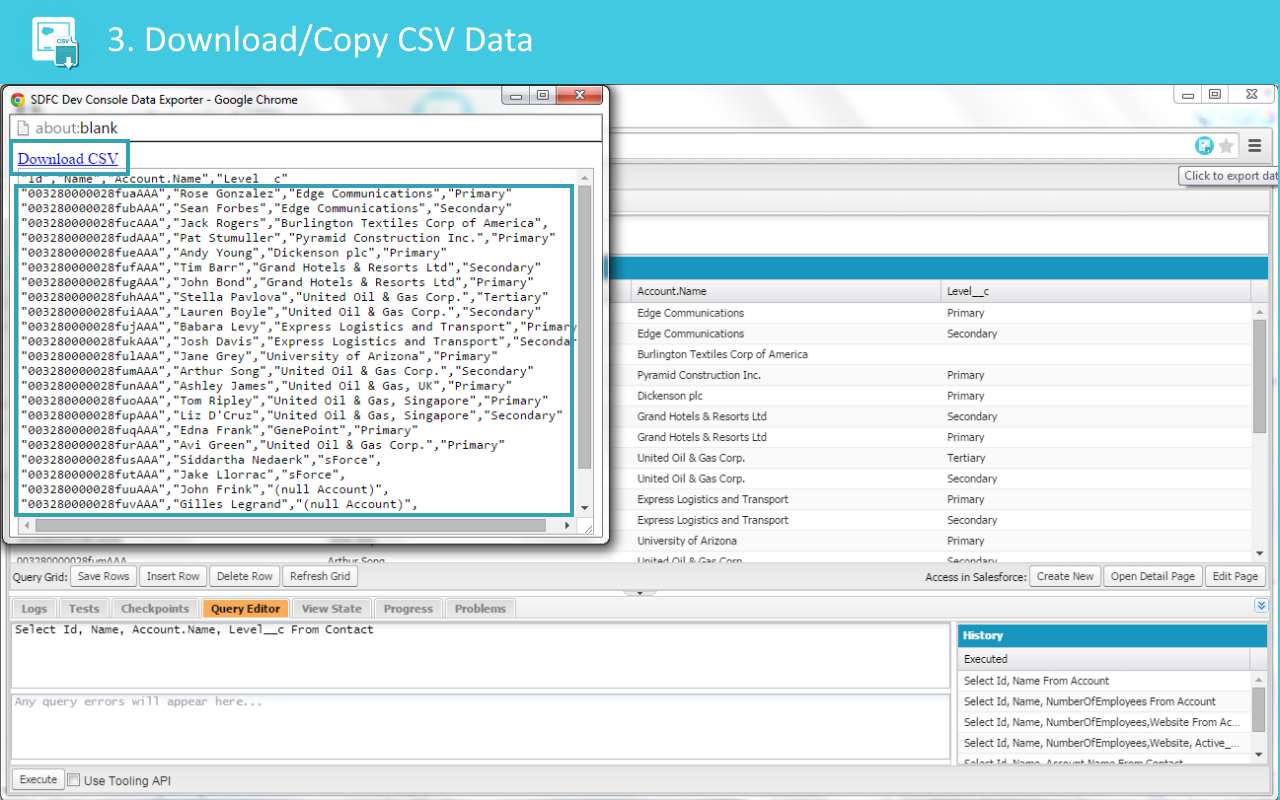1280x800 pixels.
Task: Click the about:blank address field
Action: pos(305,128)
